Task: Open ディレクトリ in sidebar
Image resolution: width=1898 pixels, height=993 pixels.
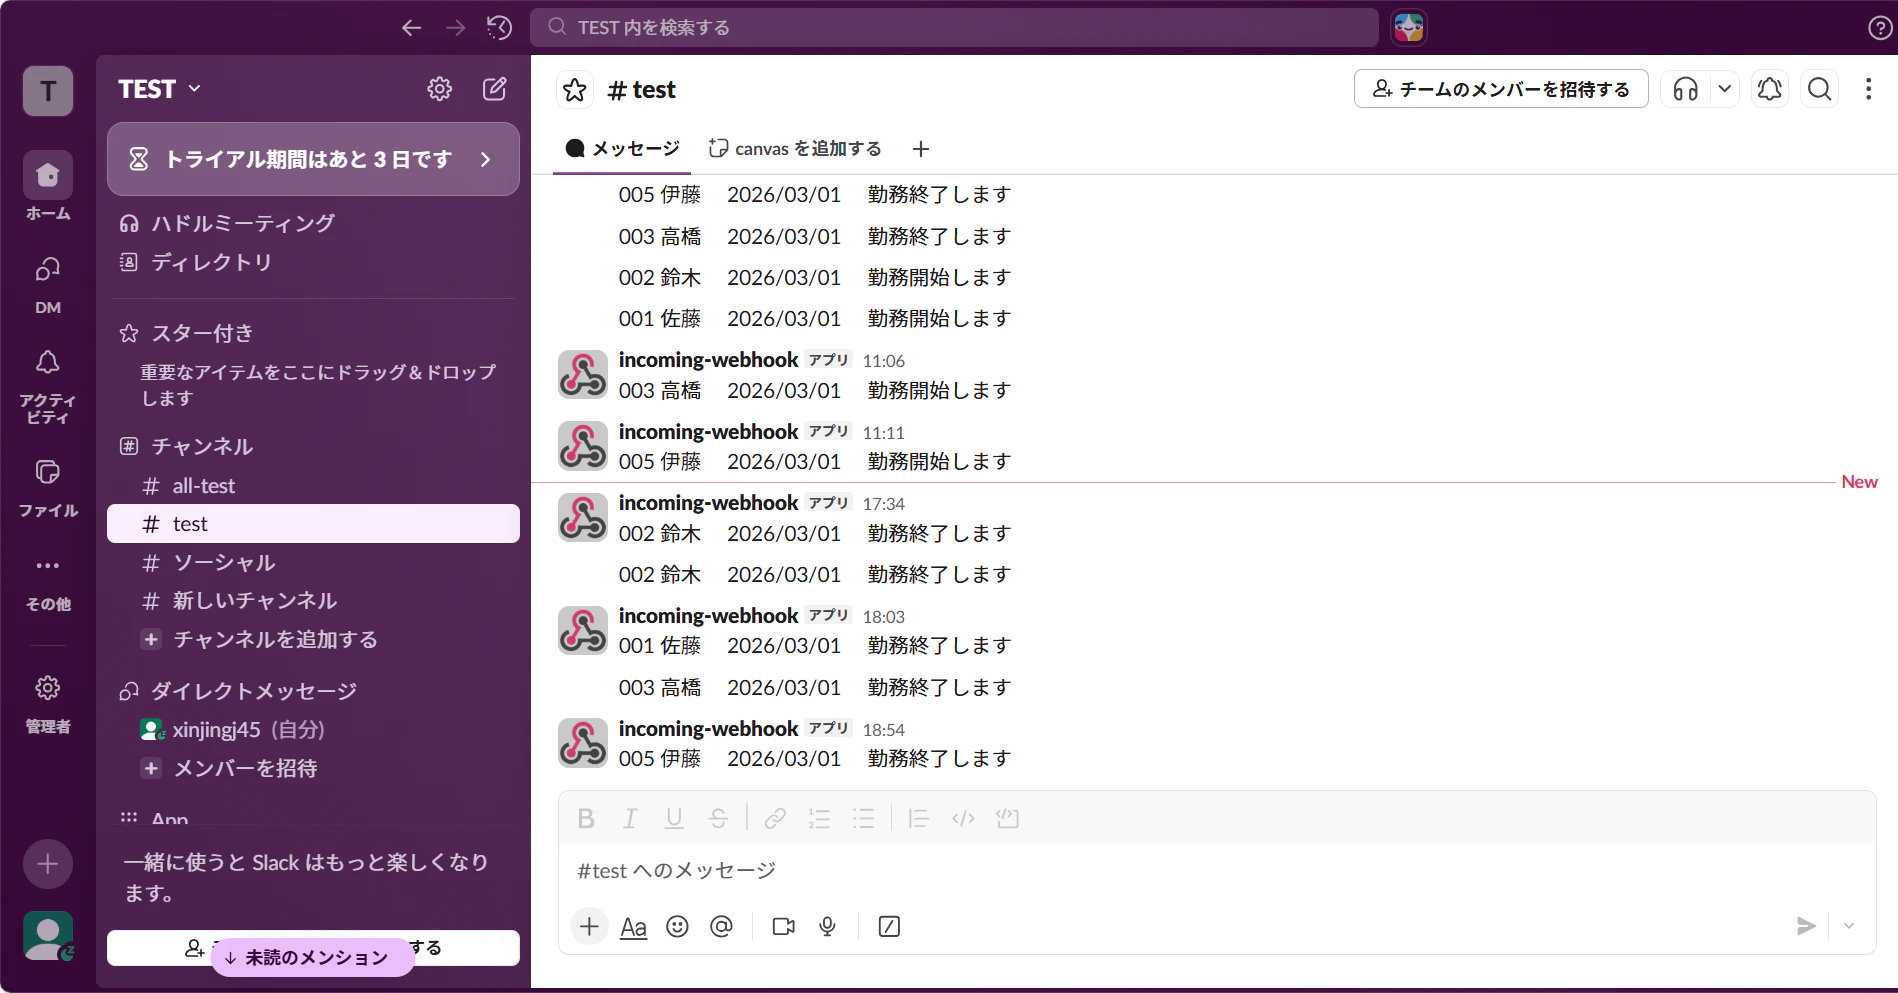Action: pos(313,262)
